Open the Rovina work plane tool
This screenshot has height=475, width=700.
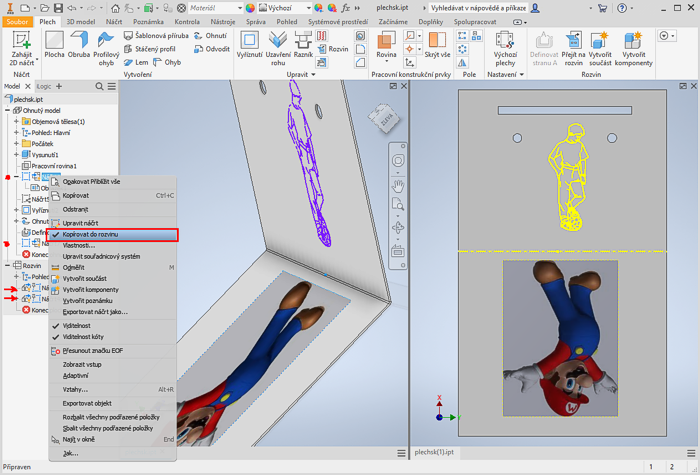[386, 45]
